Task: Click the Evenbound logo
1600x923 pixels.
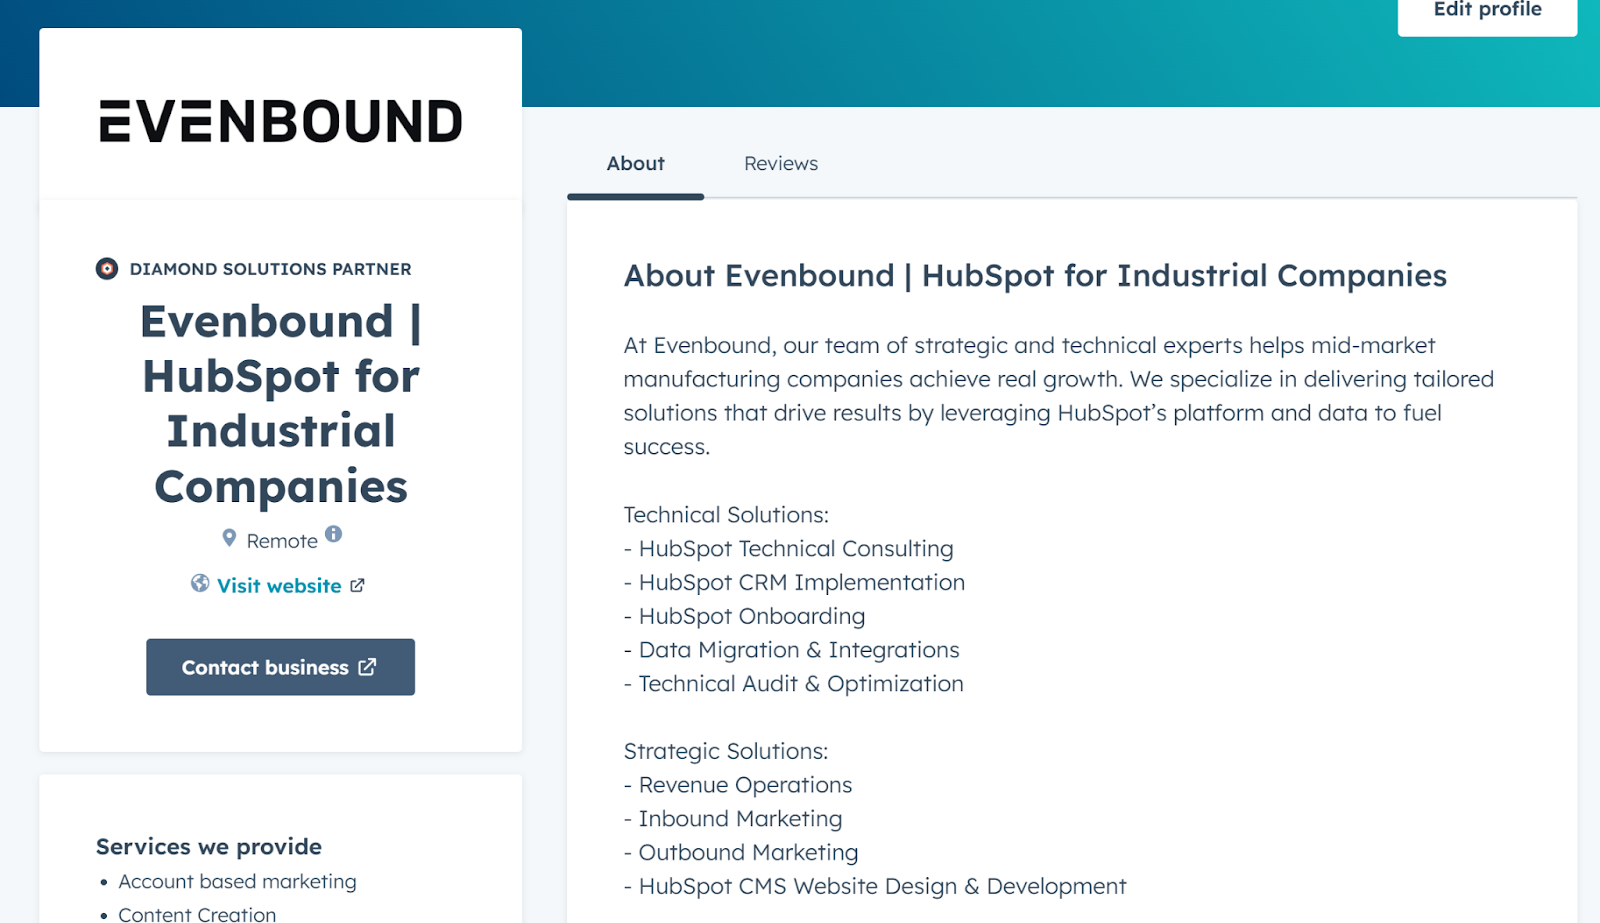Action: [281, 121]
